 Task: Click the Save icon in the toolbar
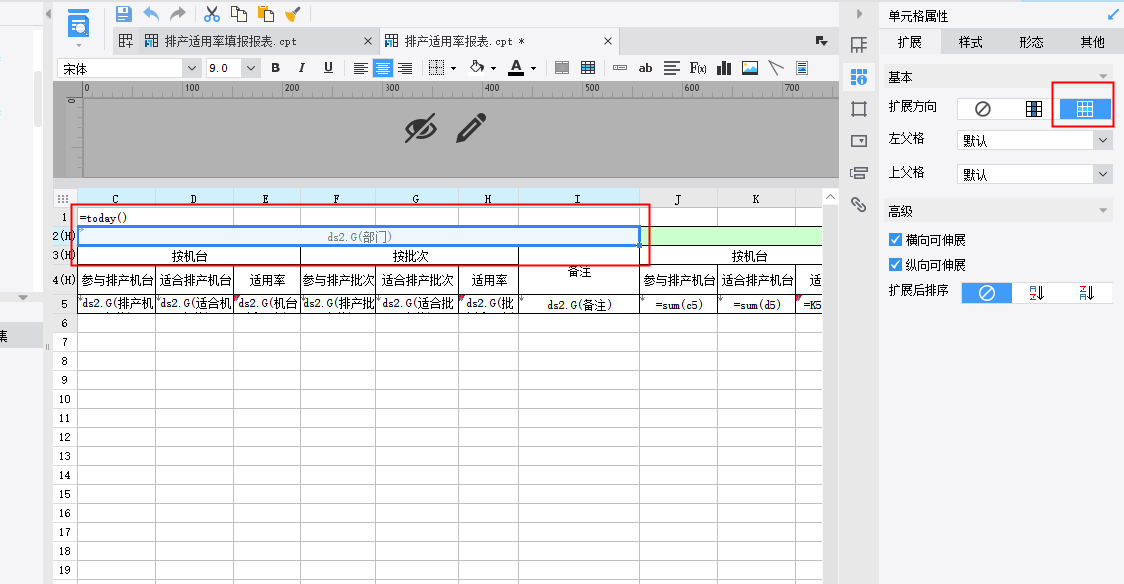(x=124, y=14)
